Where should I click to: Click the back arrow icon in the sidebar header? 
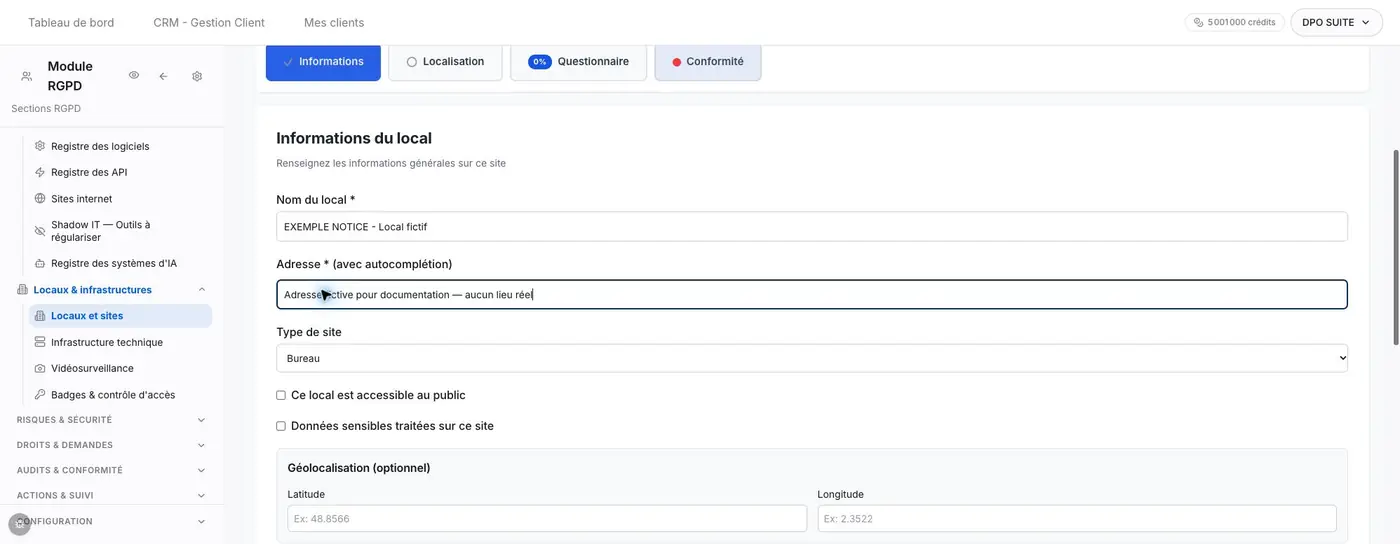163,76
